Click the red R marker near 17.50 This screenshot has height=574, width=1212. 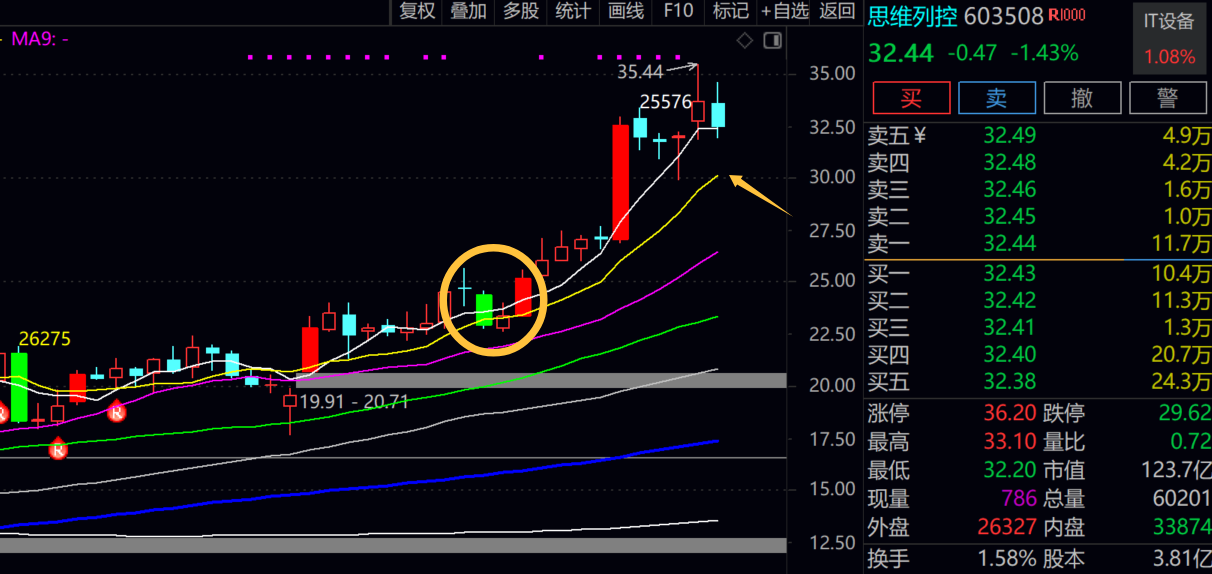tap(58, 450)
